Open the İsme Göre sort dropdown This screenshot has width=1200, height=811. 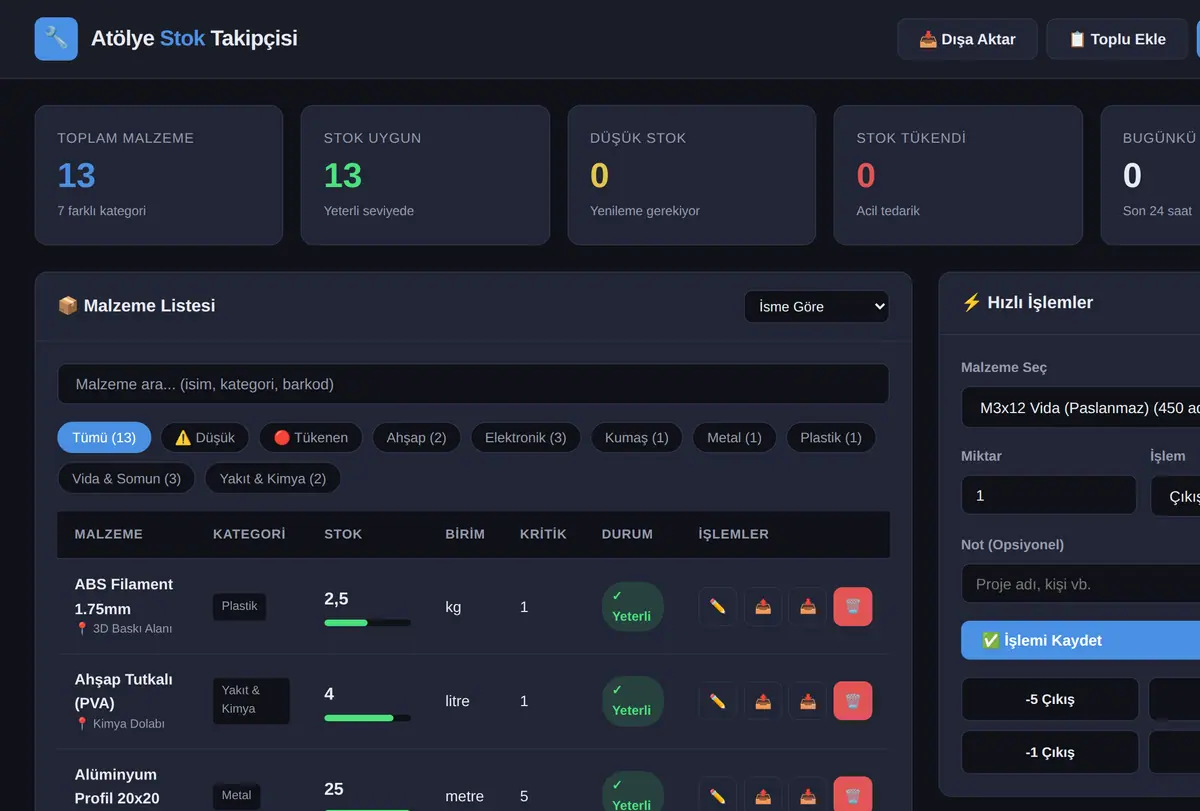coord(817,306)
